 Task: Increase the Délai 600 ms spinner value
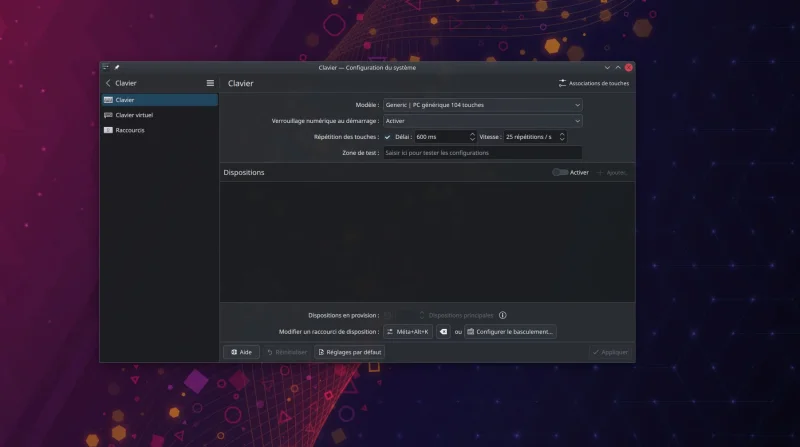pos(472,134)
